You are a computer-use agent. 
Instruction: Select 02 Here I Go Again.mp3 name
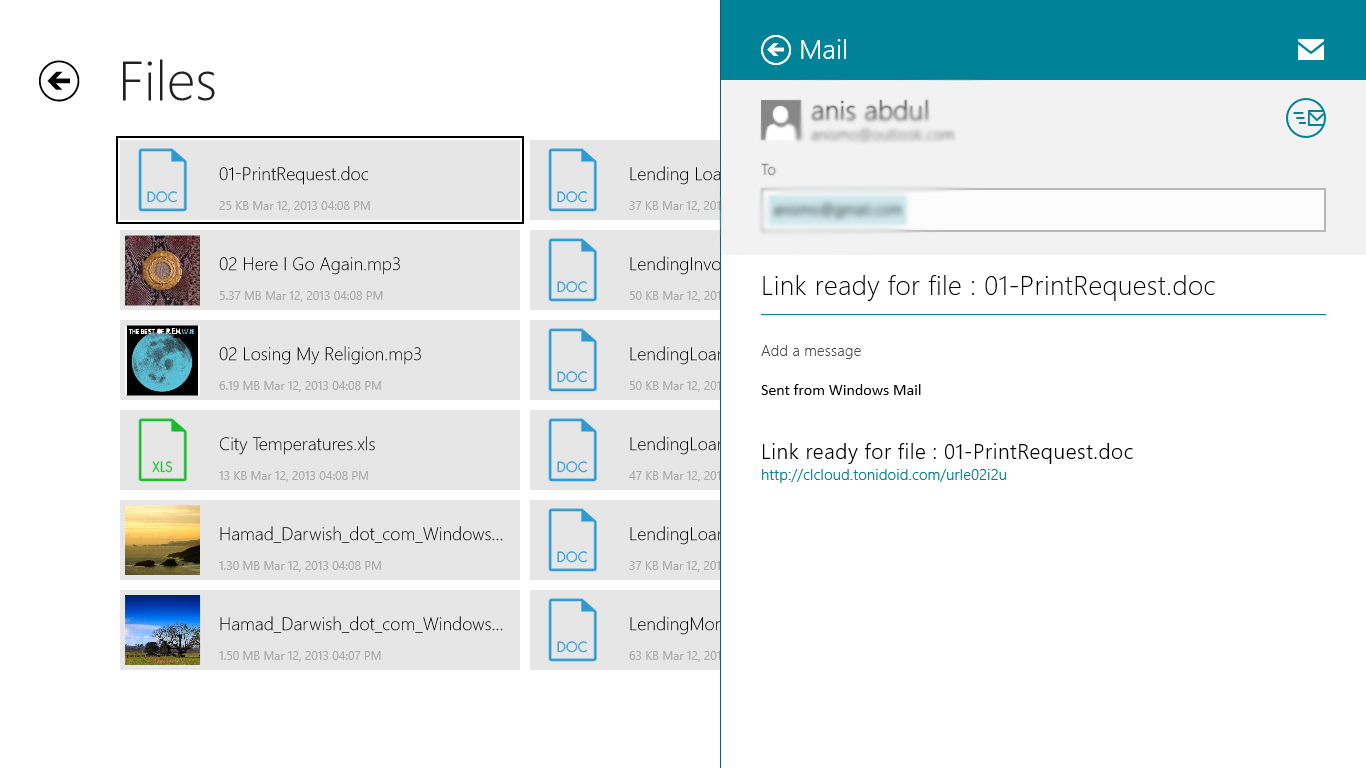[310, 264]
